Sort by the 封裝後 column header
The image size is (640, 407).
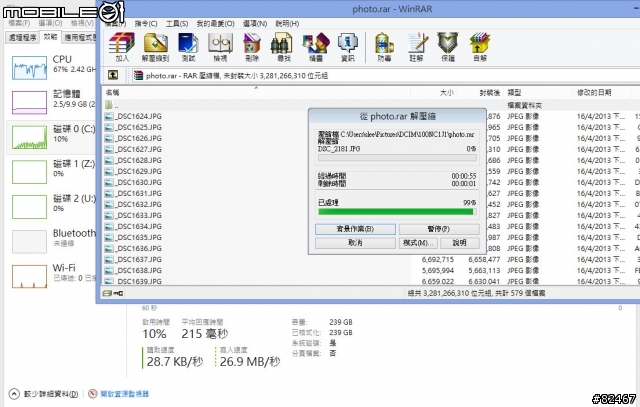click(x=480, y=93)
